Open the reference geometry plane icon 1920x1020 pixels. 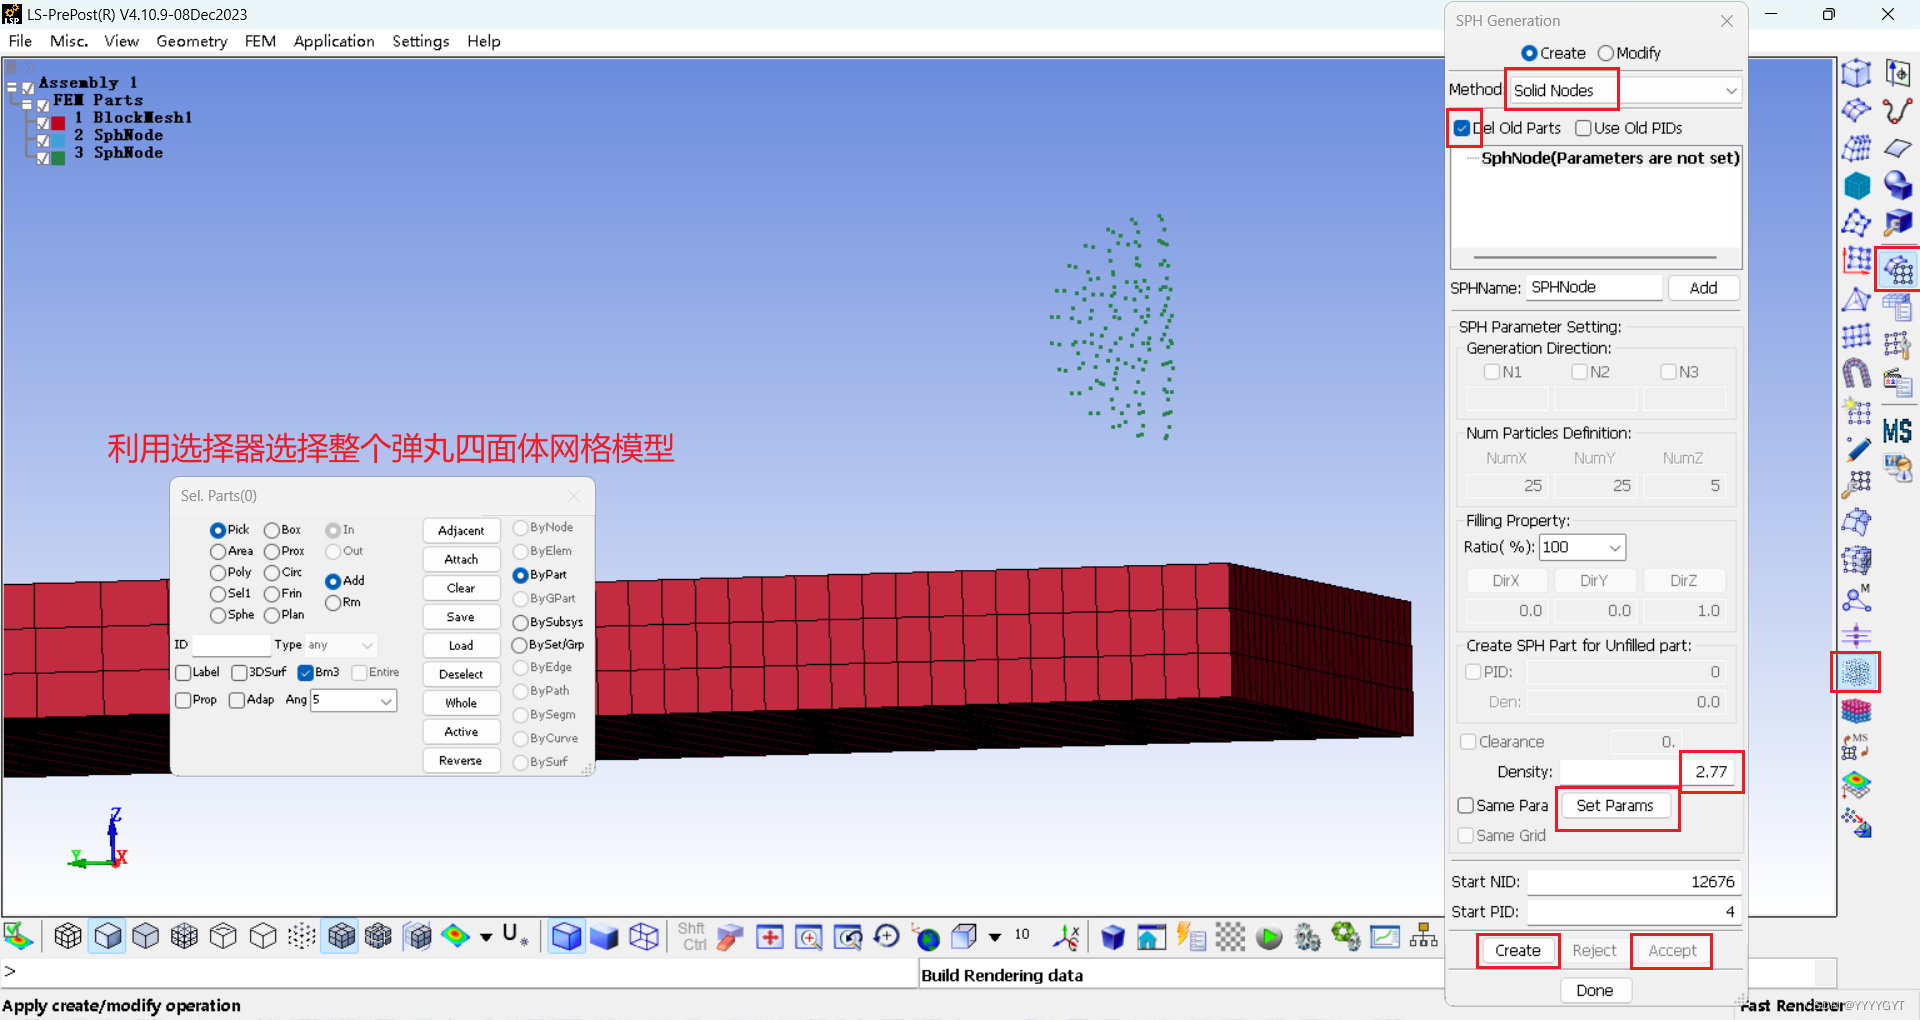tap(1898, 149)
